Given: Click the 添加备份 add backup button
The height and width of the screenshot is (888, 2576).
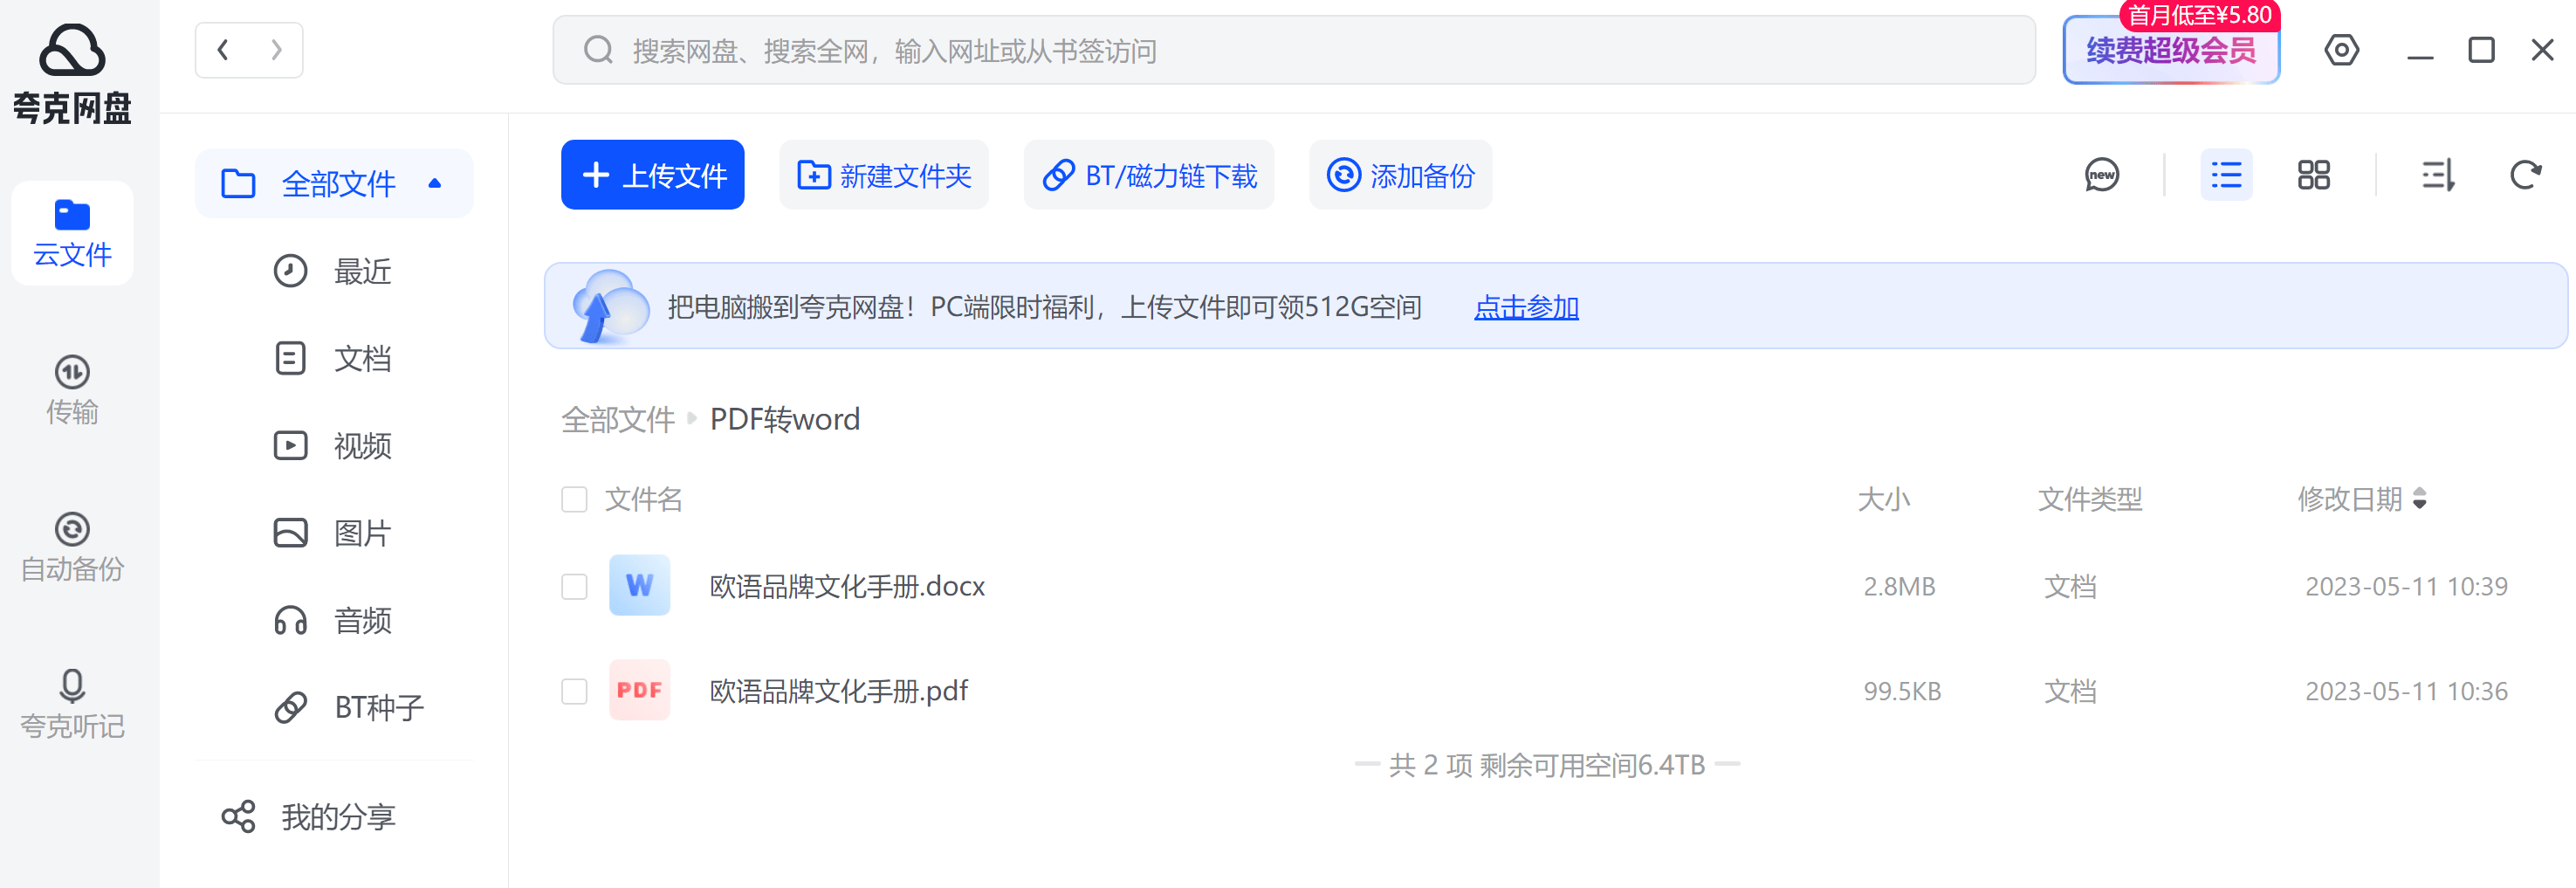Looking at the screenshot, I should 1400,175.
